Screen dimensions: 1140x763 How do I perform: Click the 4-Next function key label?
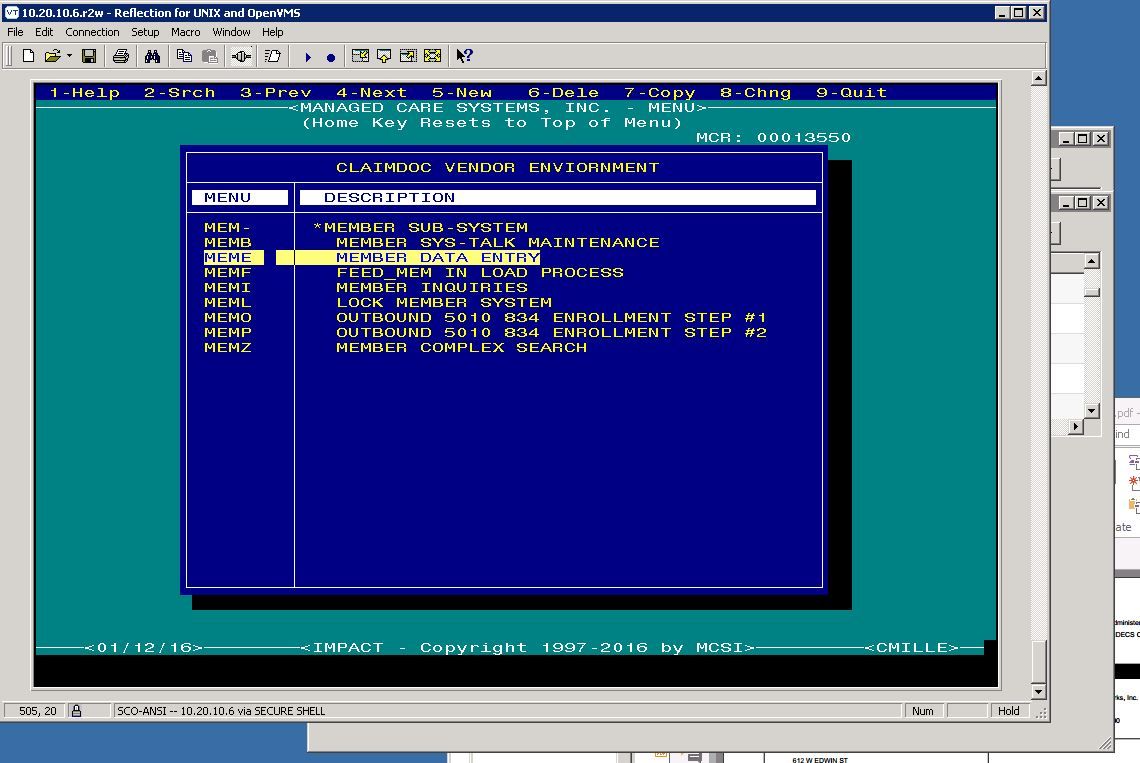click(x=372, y=92)
